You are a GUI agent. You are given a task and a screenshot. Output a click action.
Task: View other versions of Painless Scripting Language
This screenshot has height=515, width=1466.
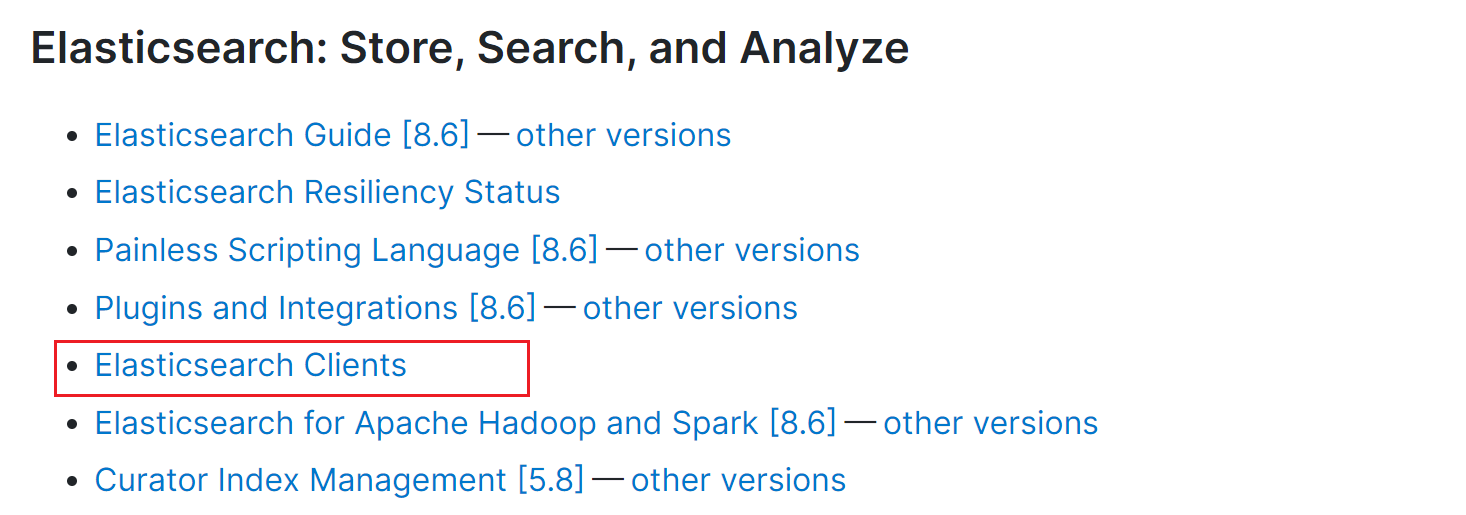click(752, 250)
